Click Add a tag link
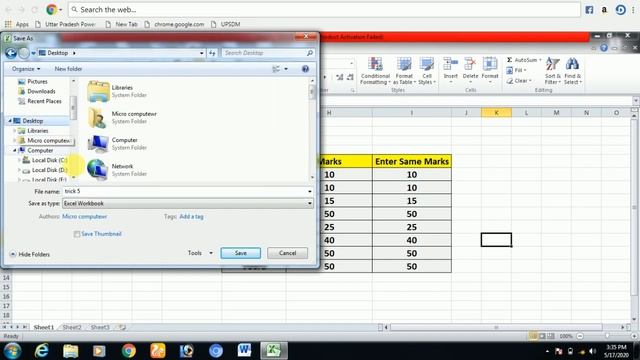Image resolution: width=640 pixels, height=360 pixels. pos(191,217)
